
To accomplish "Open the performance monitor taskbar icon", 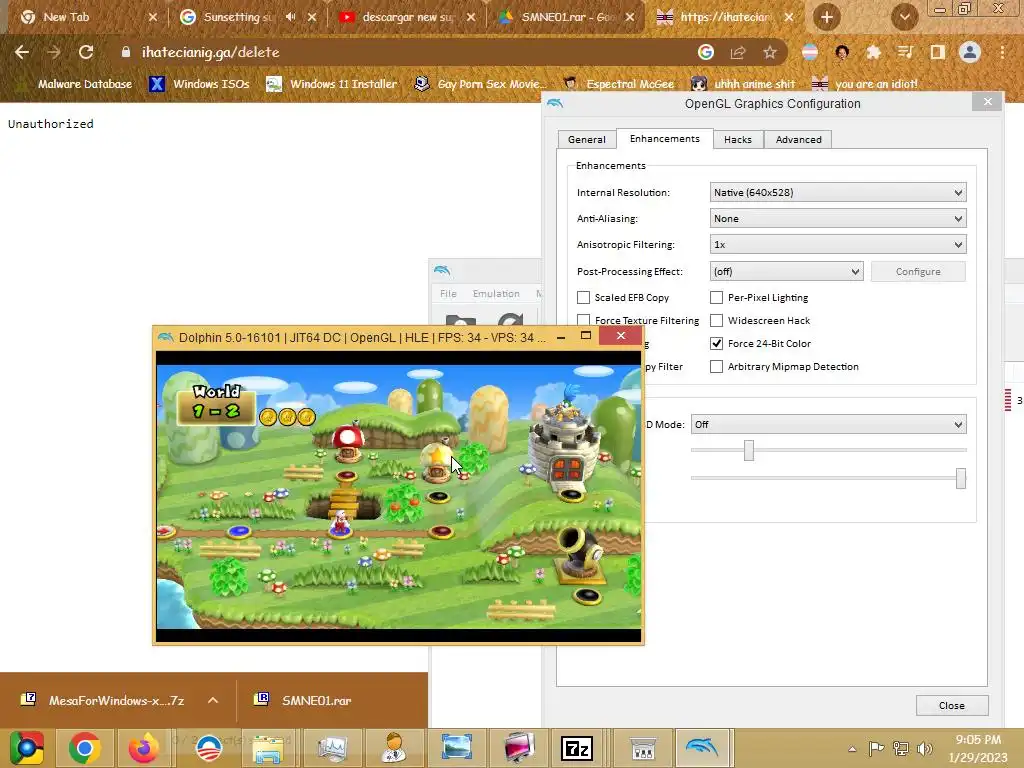I will [332, 748].
